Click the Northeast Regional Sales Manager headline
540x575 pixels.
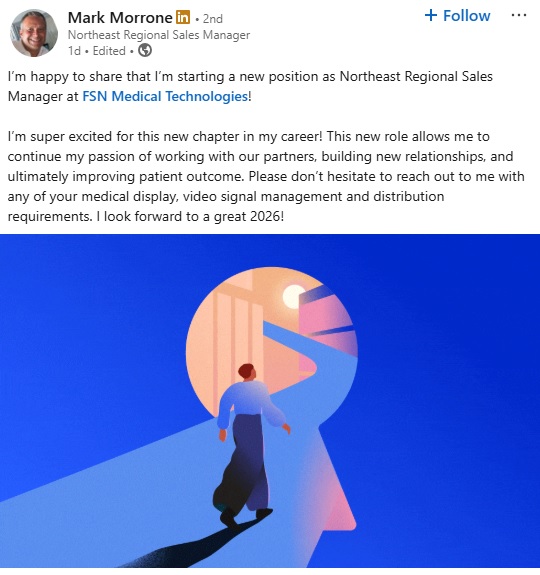159,35
